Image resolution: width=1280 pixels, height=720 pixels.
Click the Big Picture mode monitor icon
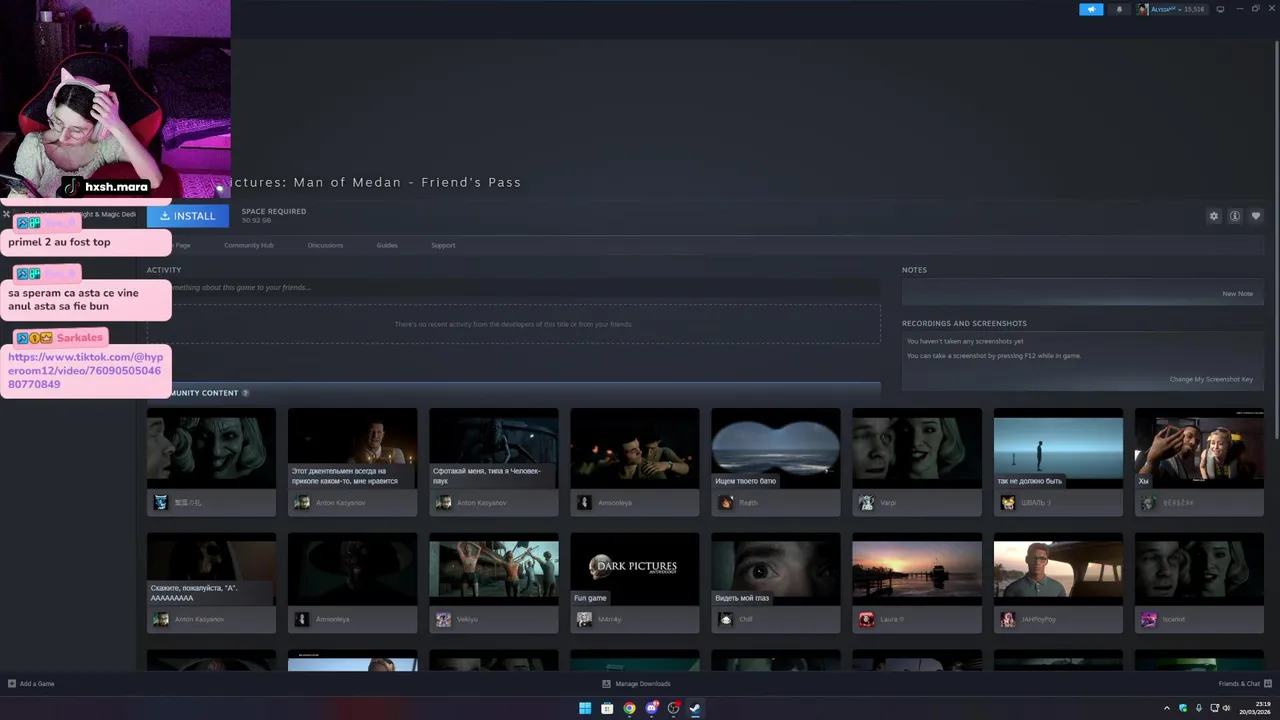pos(1220,9)
